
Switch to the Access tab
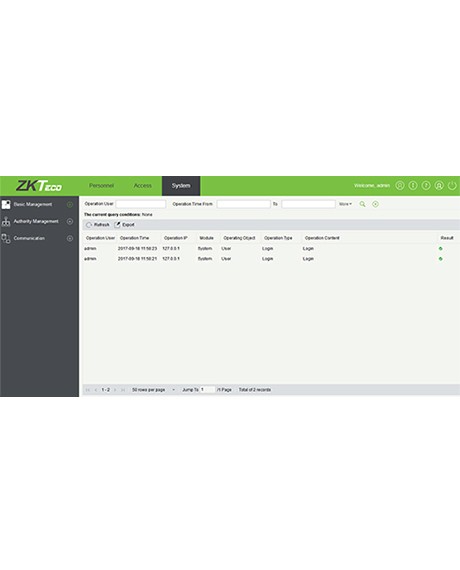pyautogui.click(x=143, y=185)
